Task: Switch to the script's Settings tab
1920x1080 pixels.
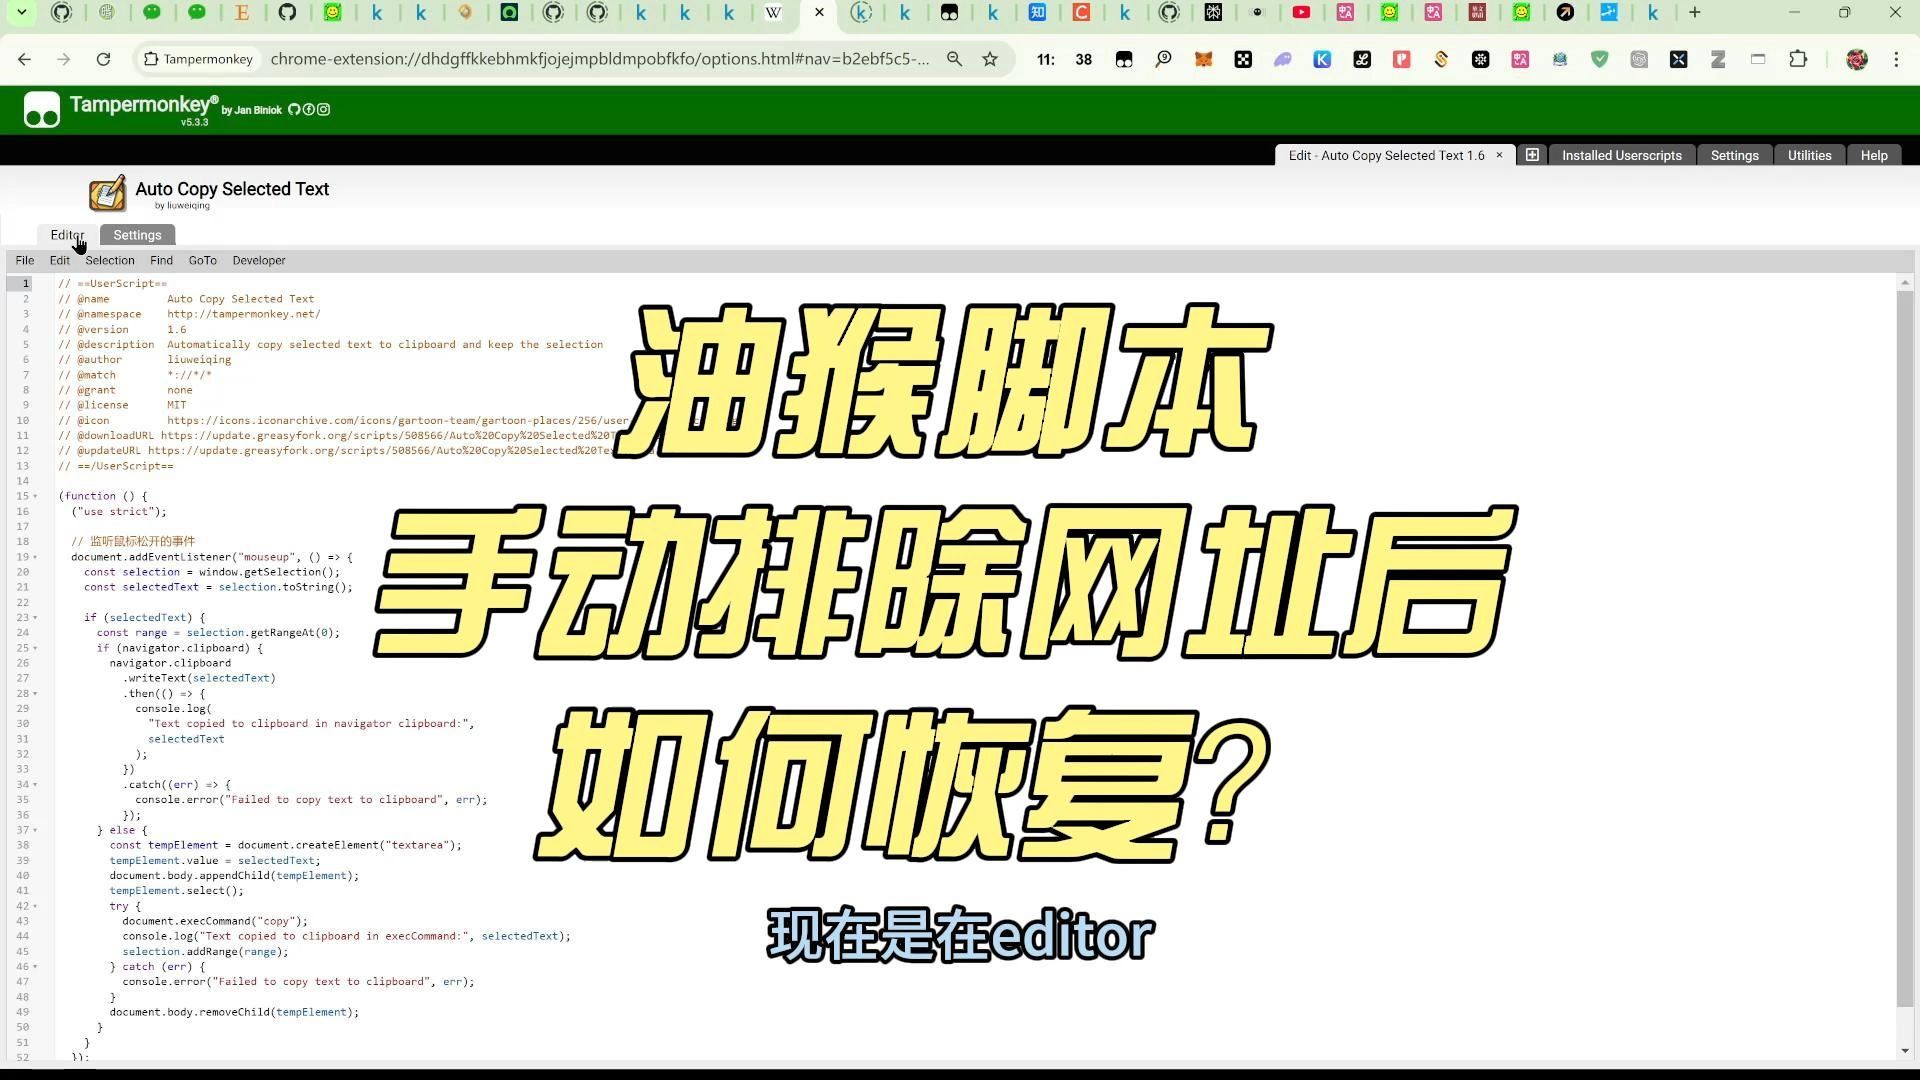Action: tap(137, 235)
